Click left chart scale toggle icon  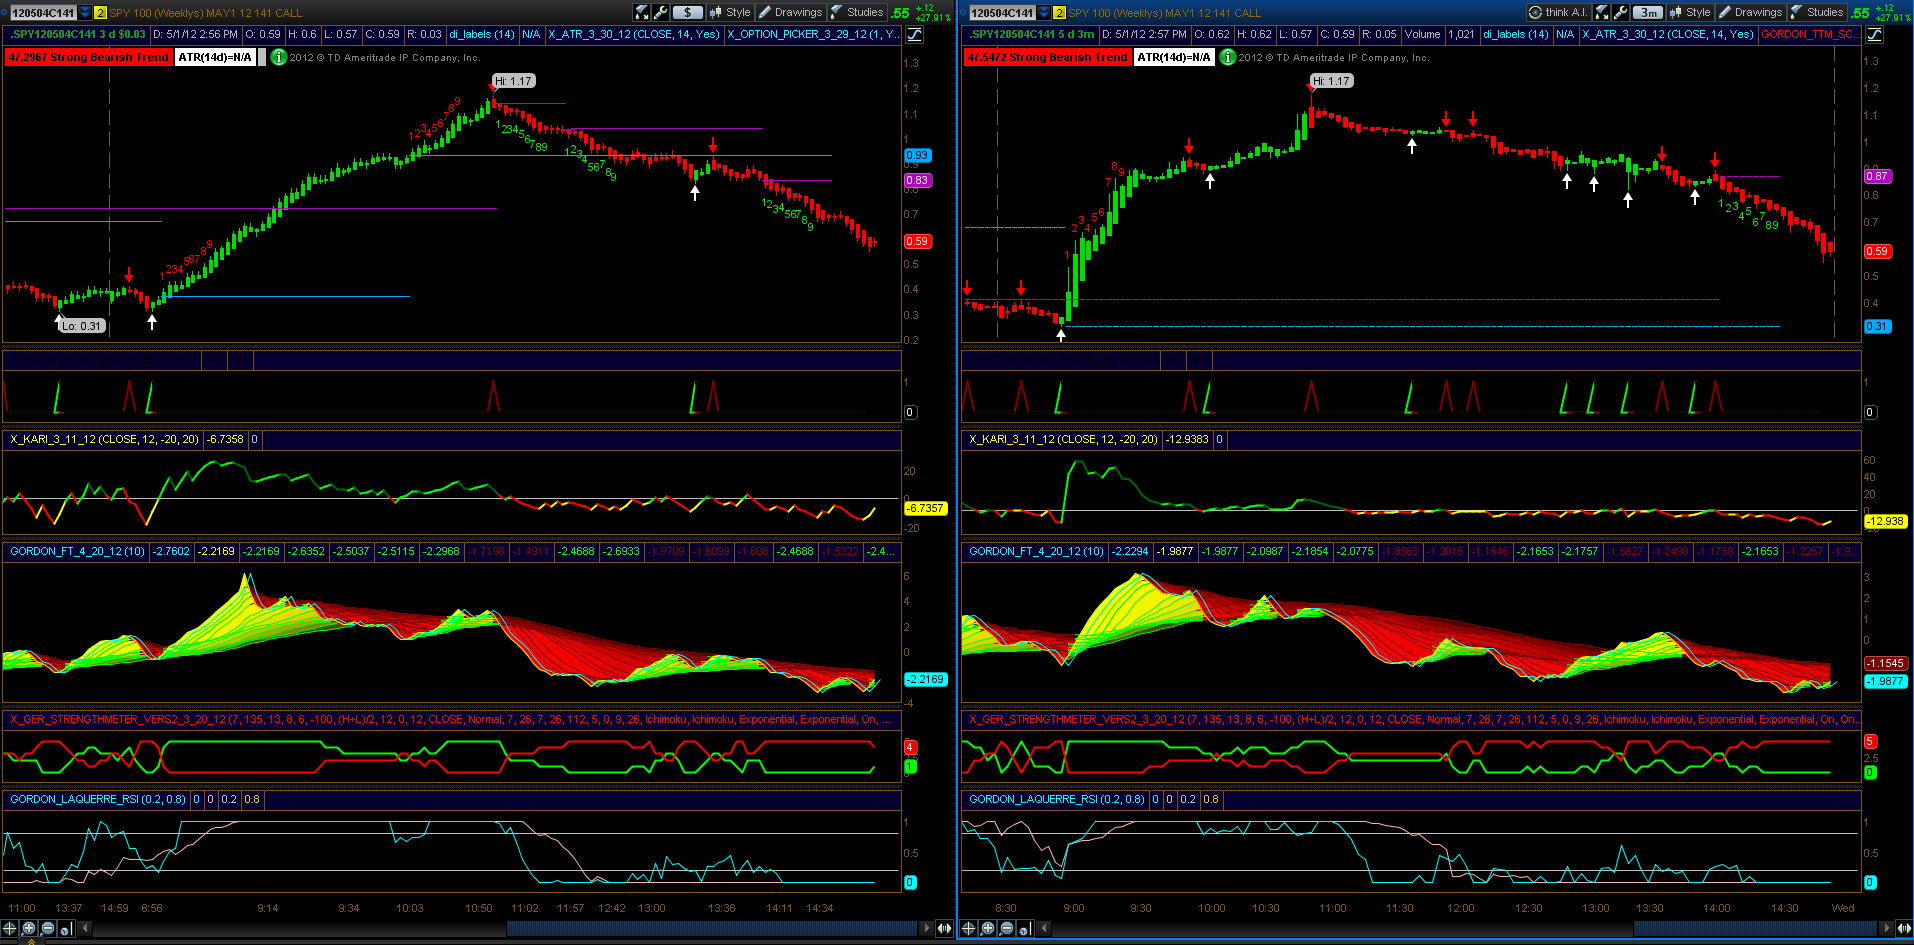(x=914, y=35)
